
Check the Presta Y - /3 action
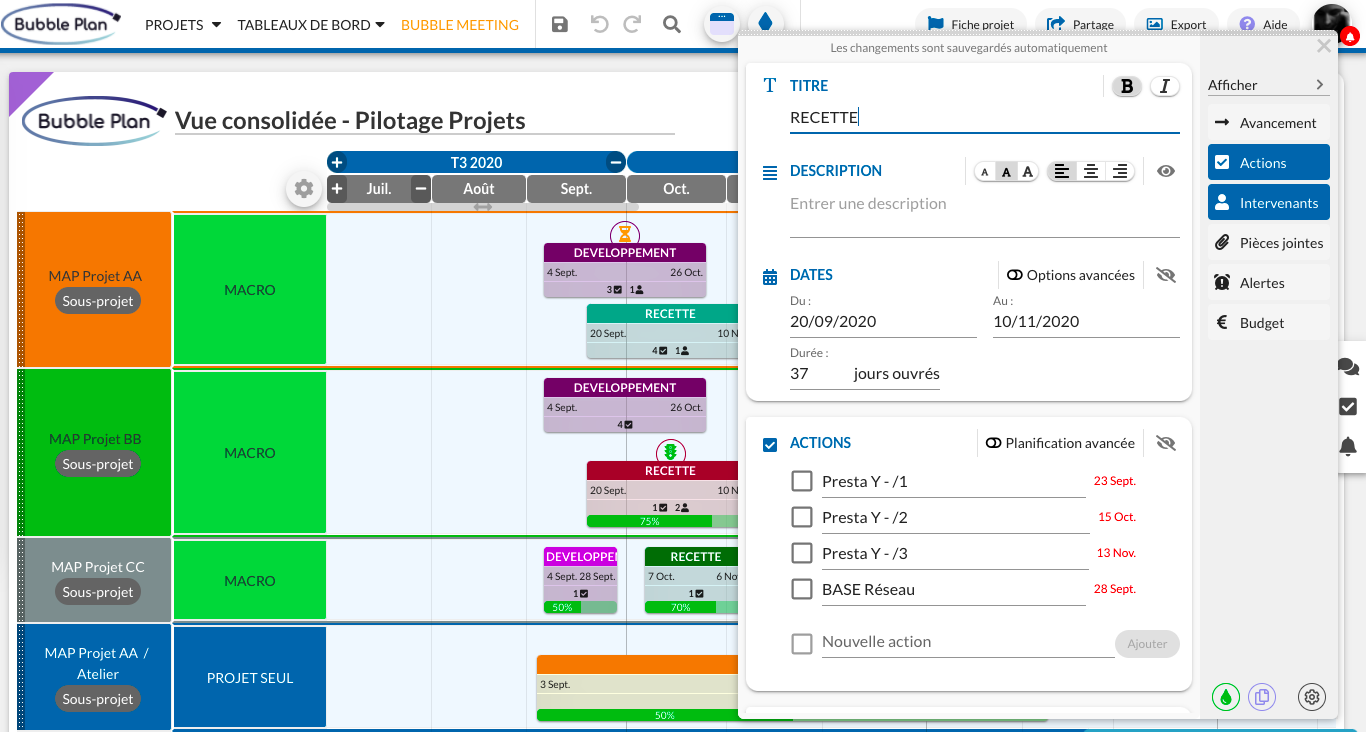(802, 553)
